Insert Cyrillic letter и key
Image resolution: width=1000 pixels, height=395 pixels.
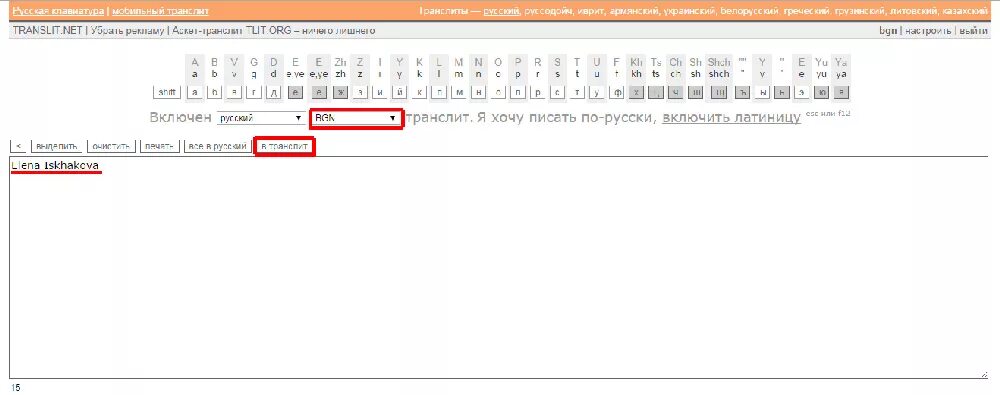[x=380, y=92]
